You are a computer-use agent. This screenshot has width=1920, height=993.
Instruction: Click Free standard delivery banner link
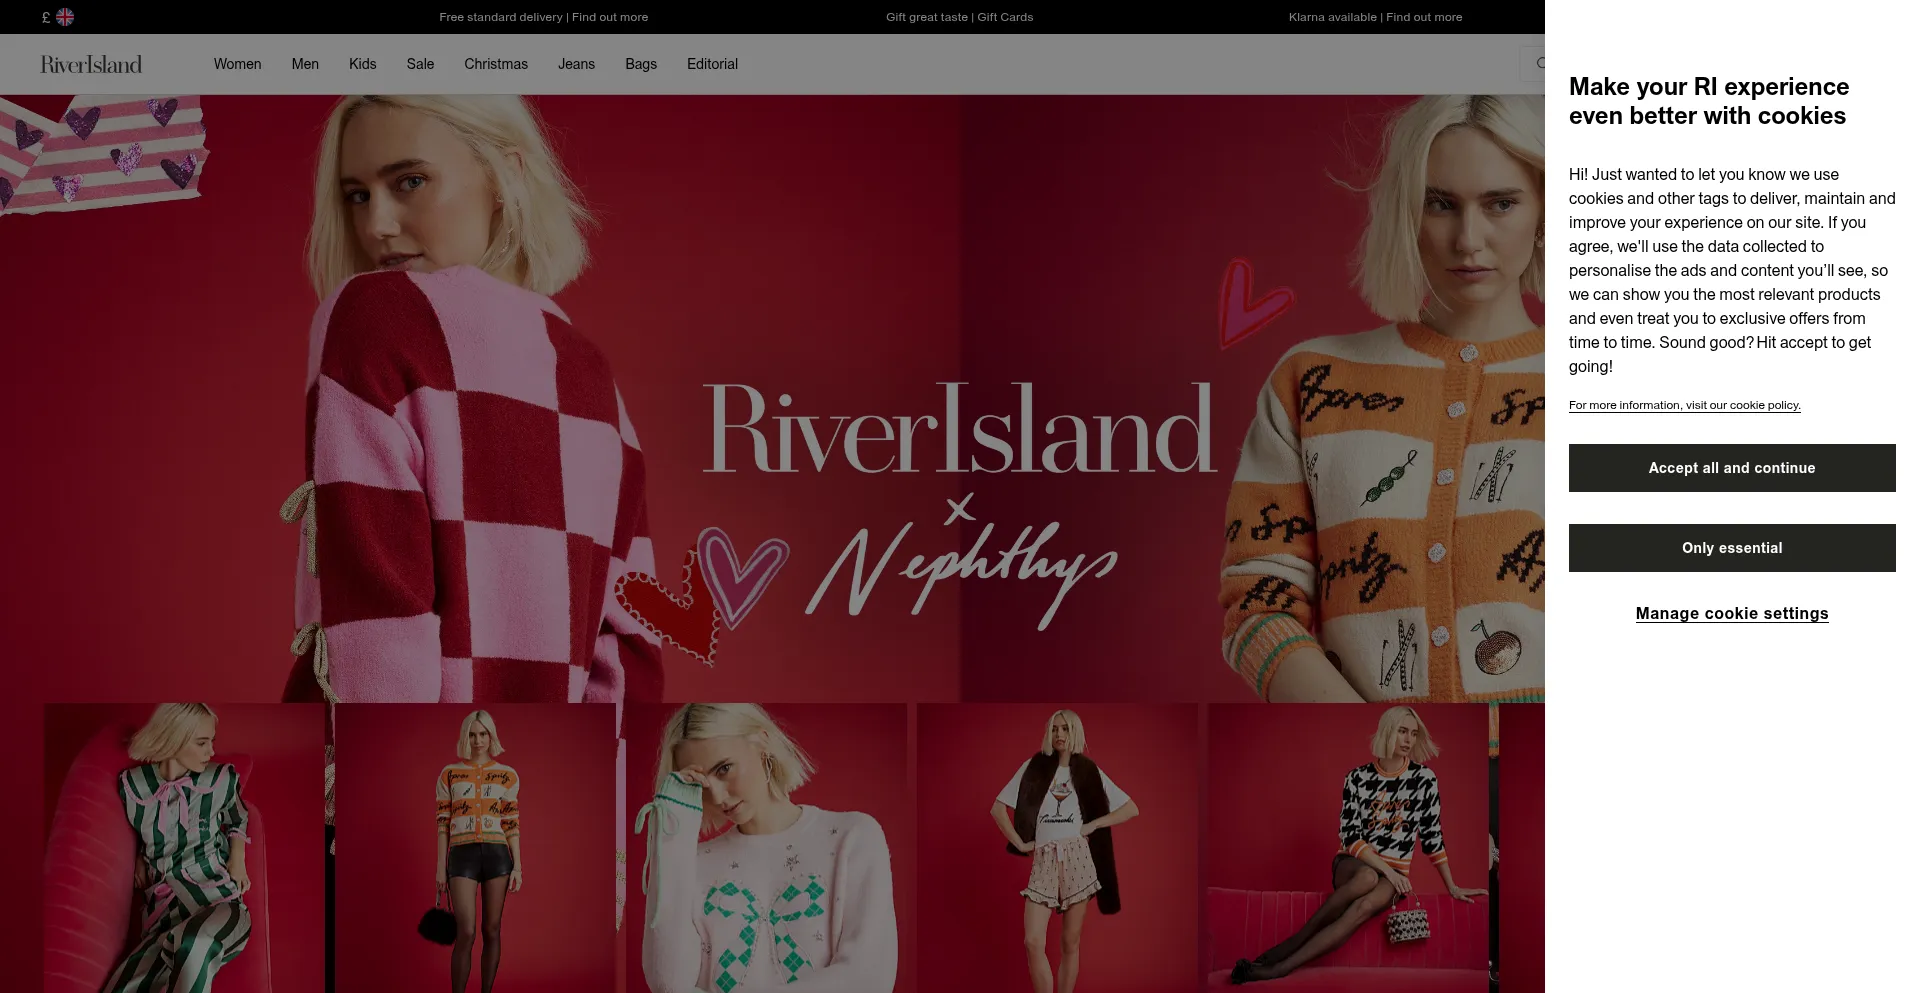click(x=543, y=17)
